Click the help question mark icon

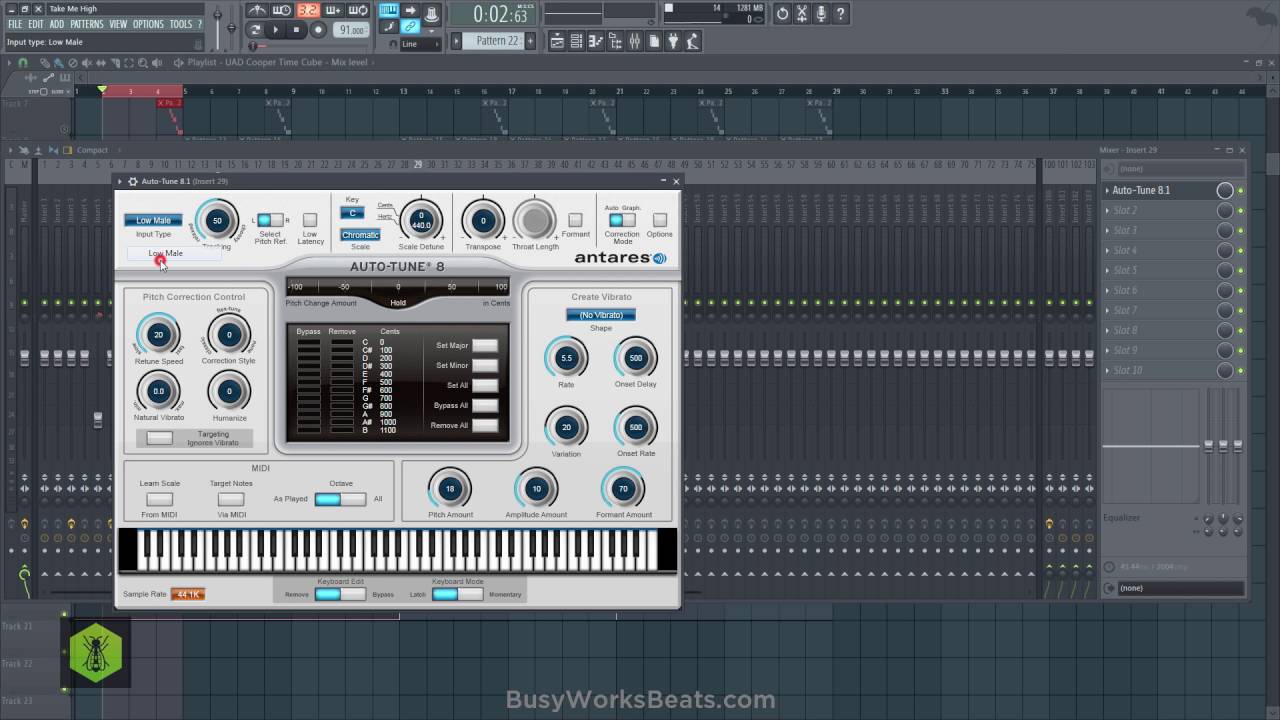click(841, 14)
